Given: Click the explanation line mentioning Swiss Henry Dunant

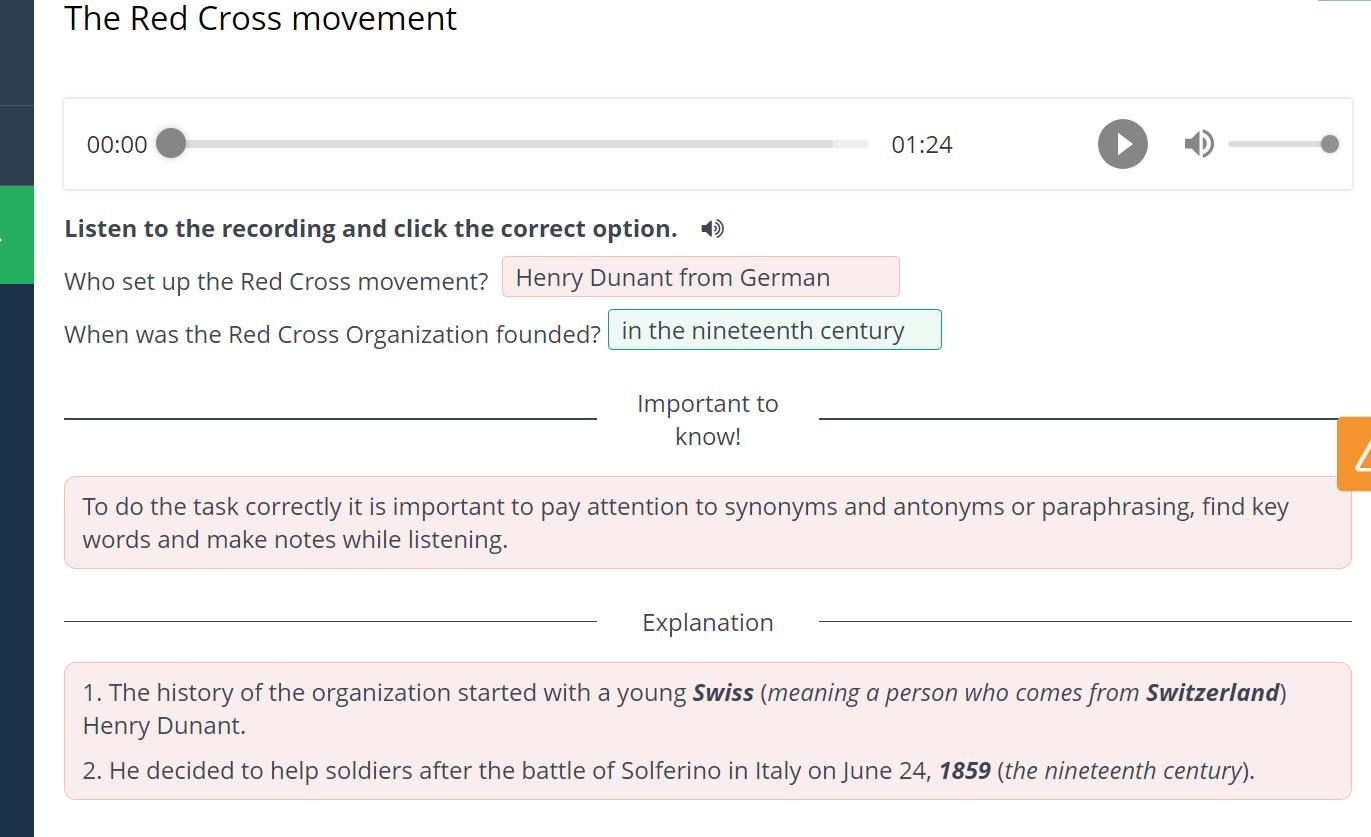Looking at the screenshot, I should click(684, 708).
